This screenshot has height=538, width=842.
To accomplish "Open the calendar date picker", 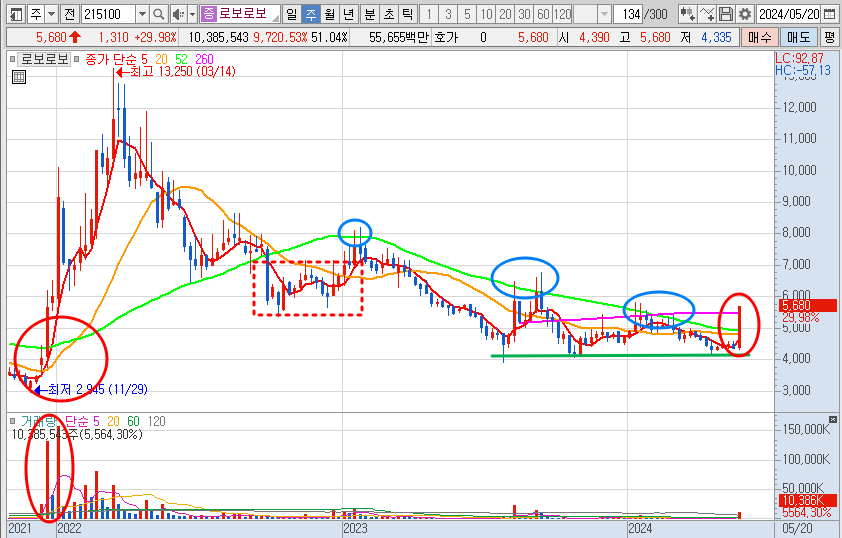I will [x=829, y=14].
